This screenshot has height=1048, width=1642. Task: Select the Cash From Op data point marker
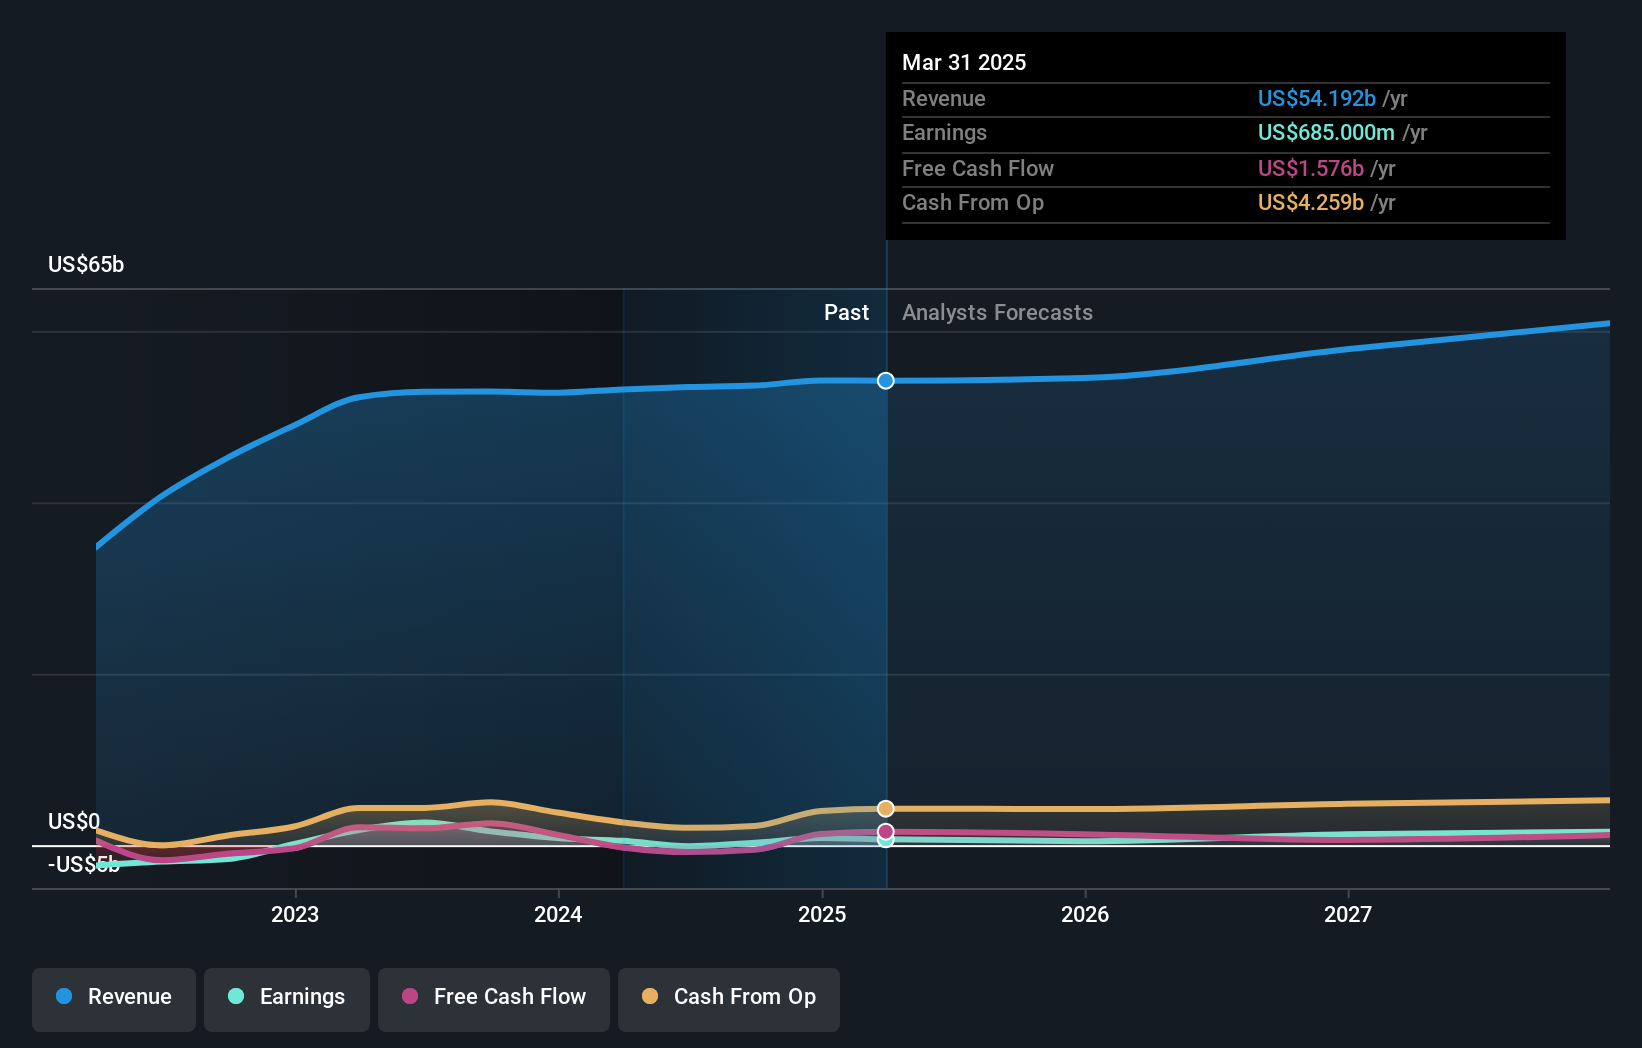click(x=886, y=808)
